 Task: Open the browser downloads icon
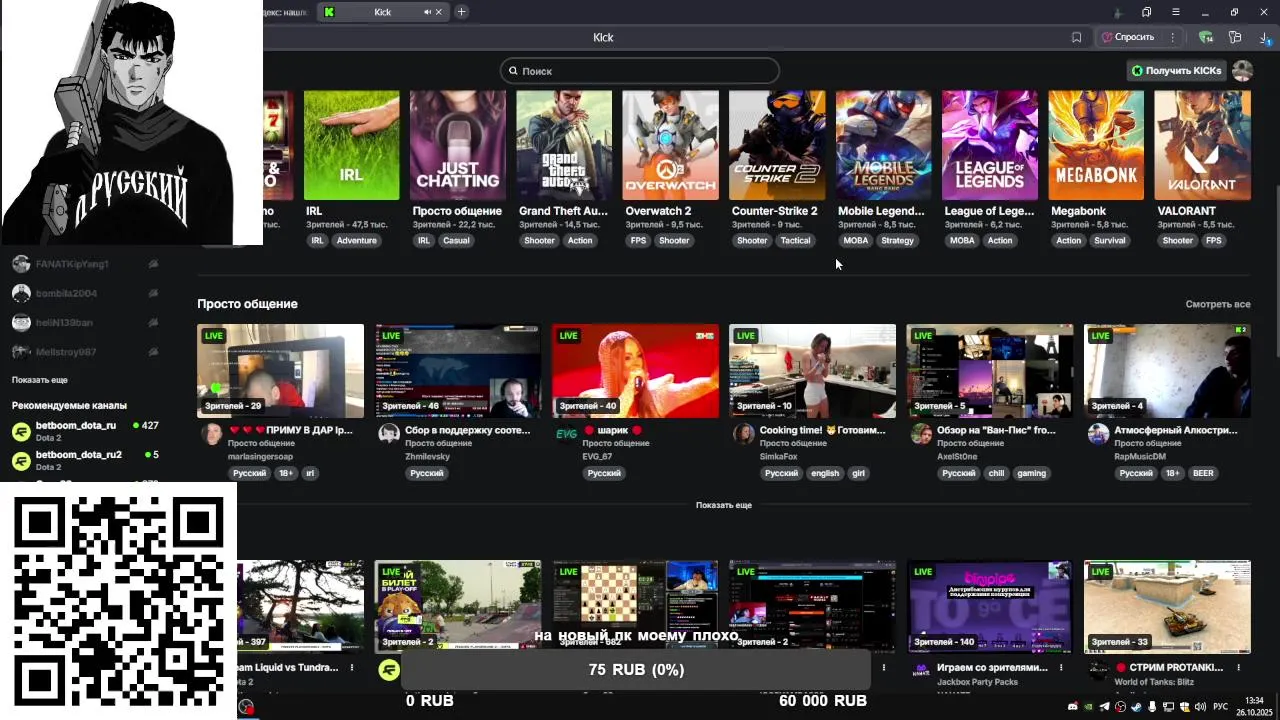pos(1265,37)
